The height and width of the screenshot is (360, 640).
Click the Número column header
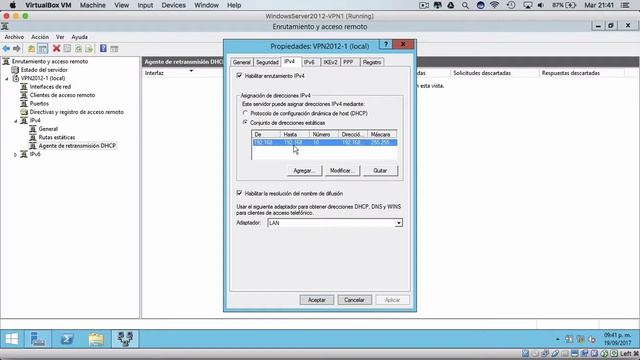coord(324,134)
